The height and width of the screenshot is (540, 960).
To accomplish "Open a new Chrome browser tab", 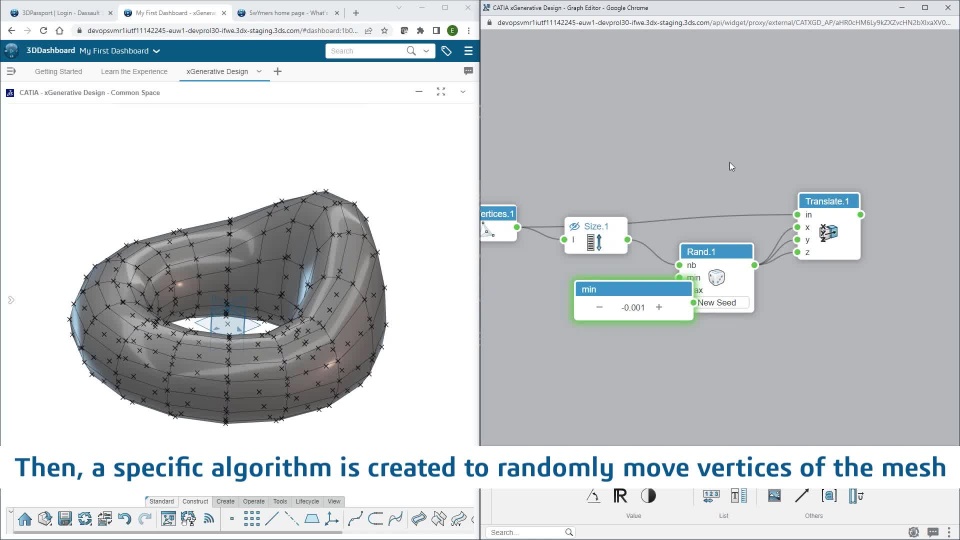I will point(356,13).
